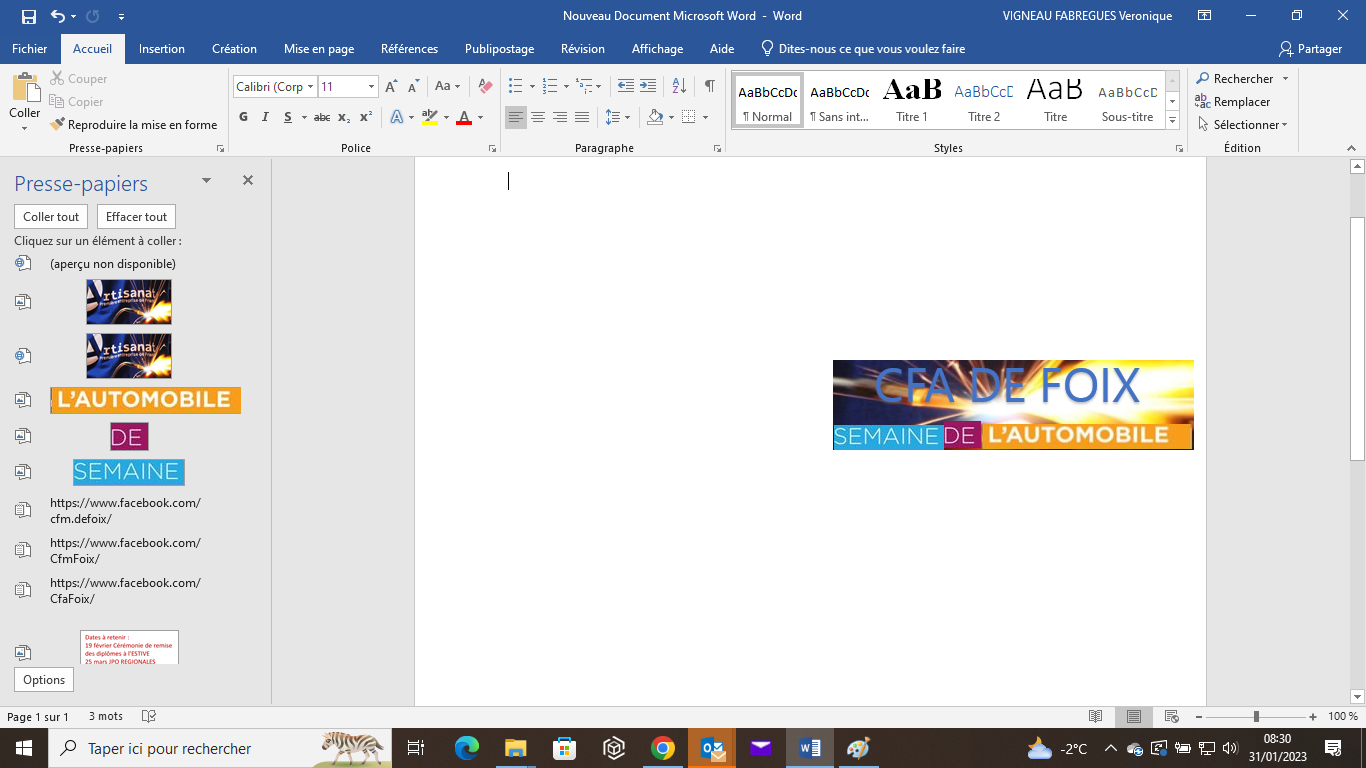Switch to read mode in the status bar
The height and width of the screenshot is (768, 1366).
click(x=1096, y=717)
